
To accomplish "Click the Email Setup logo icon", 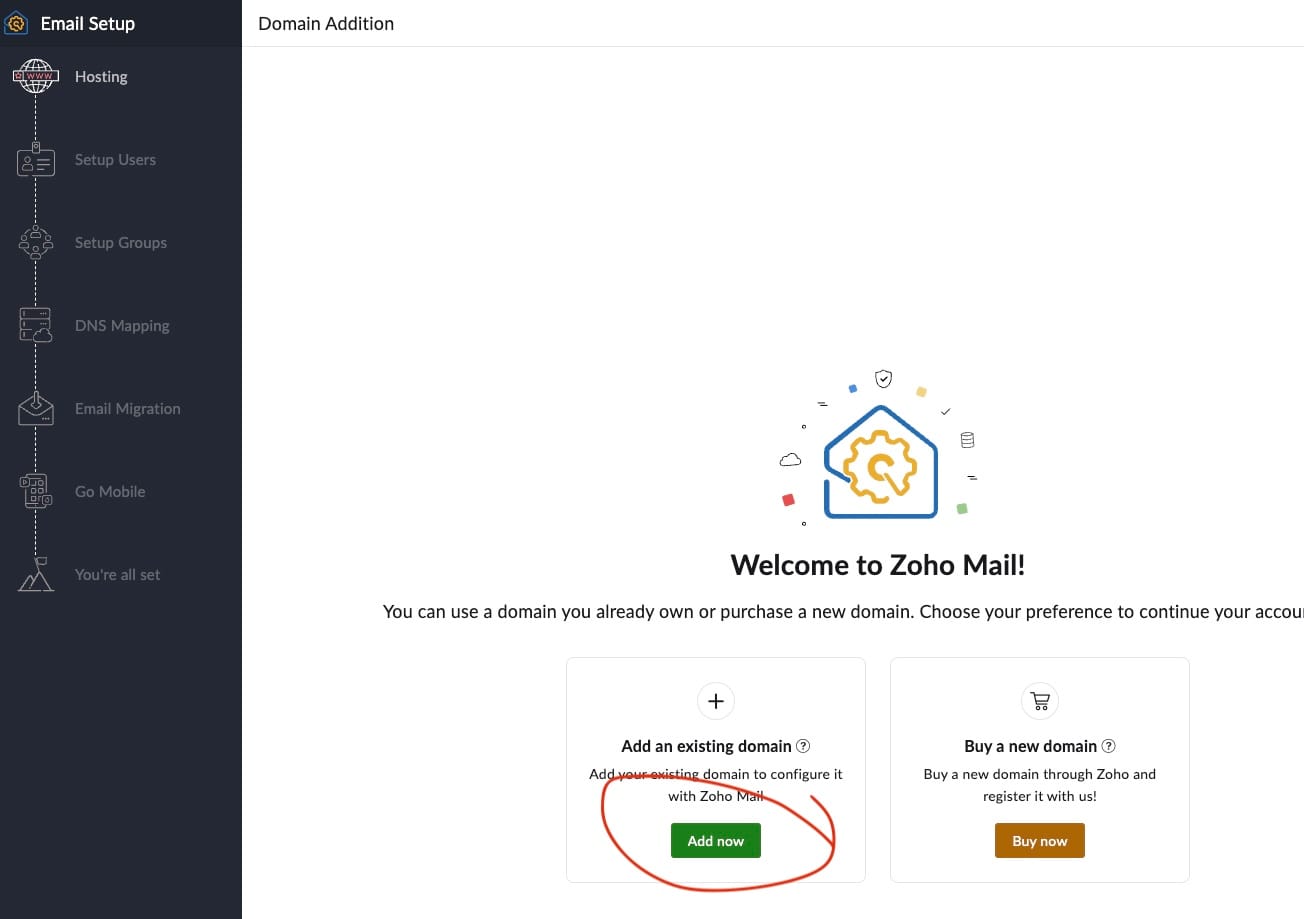I will click(x=16, y=23).
